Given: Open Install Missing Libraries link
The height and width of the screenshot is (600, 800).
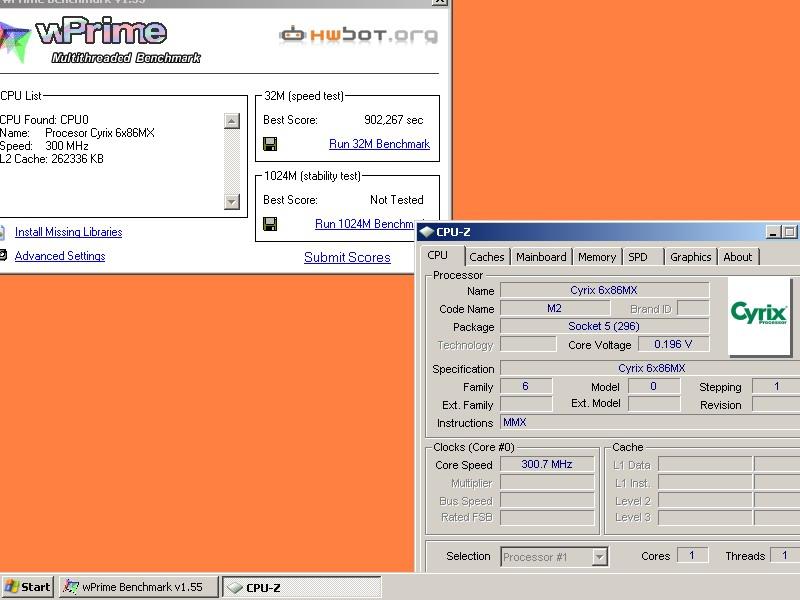Looking at the screenshot, I should coord(68,232).
